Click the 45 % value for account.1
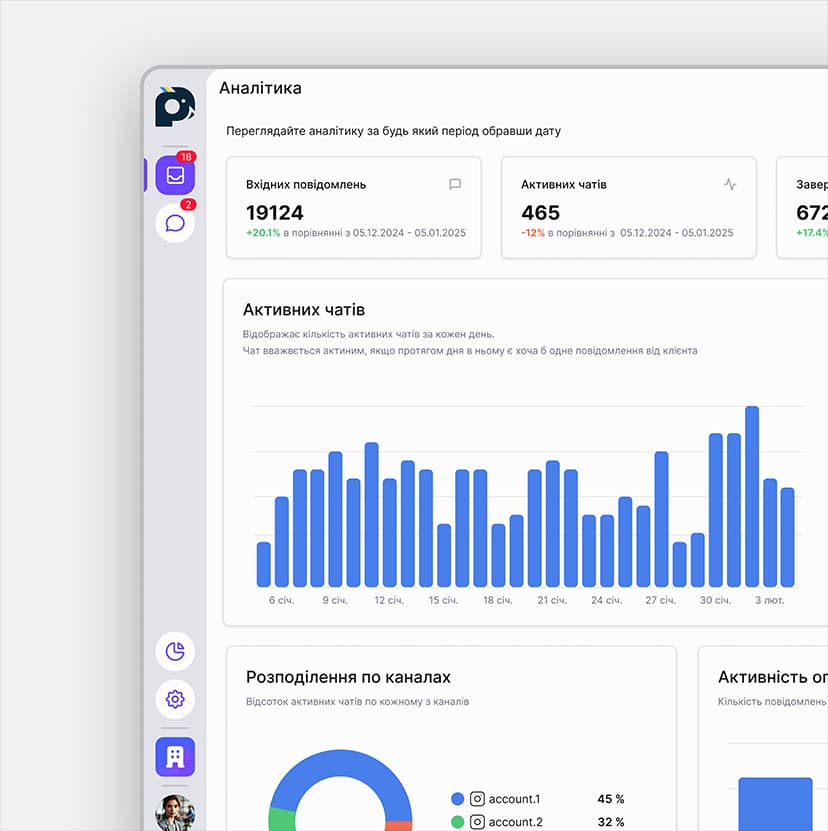Screen dimensions: 828x831 610,799
